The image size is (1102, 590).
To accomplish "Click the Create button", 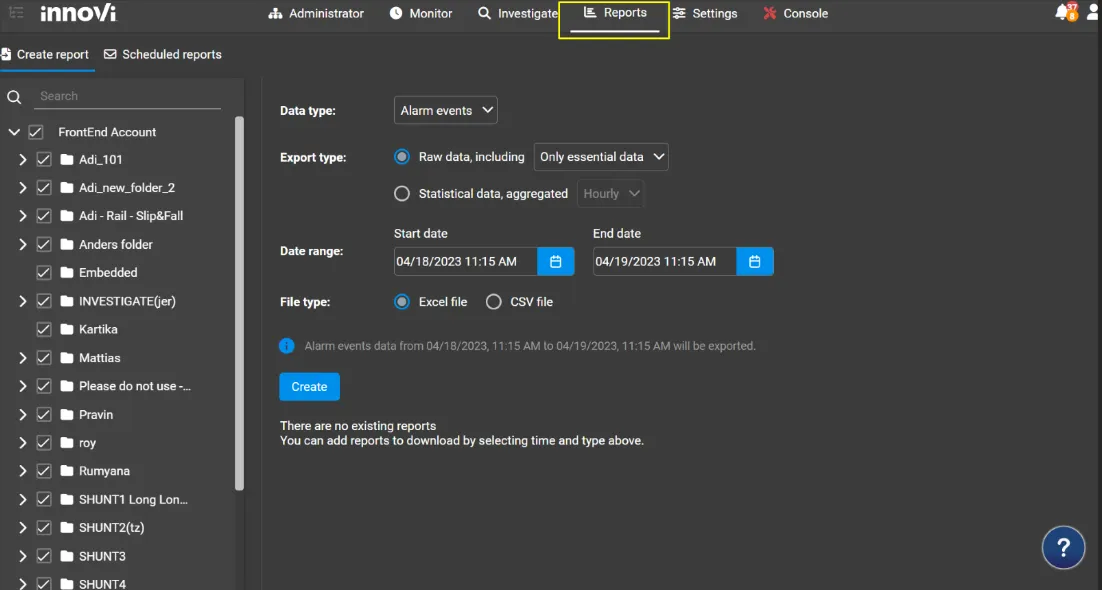I will 309,387.
